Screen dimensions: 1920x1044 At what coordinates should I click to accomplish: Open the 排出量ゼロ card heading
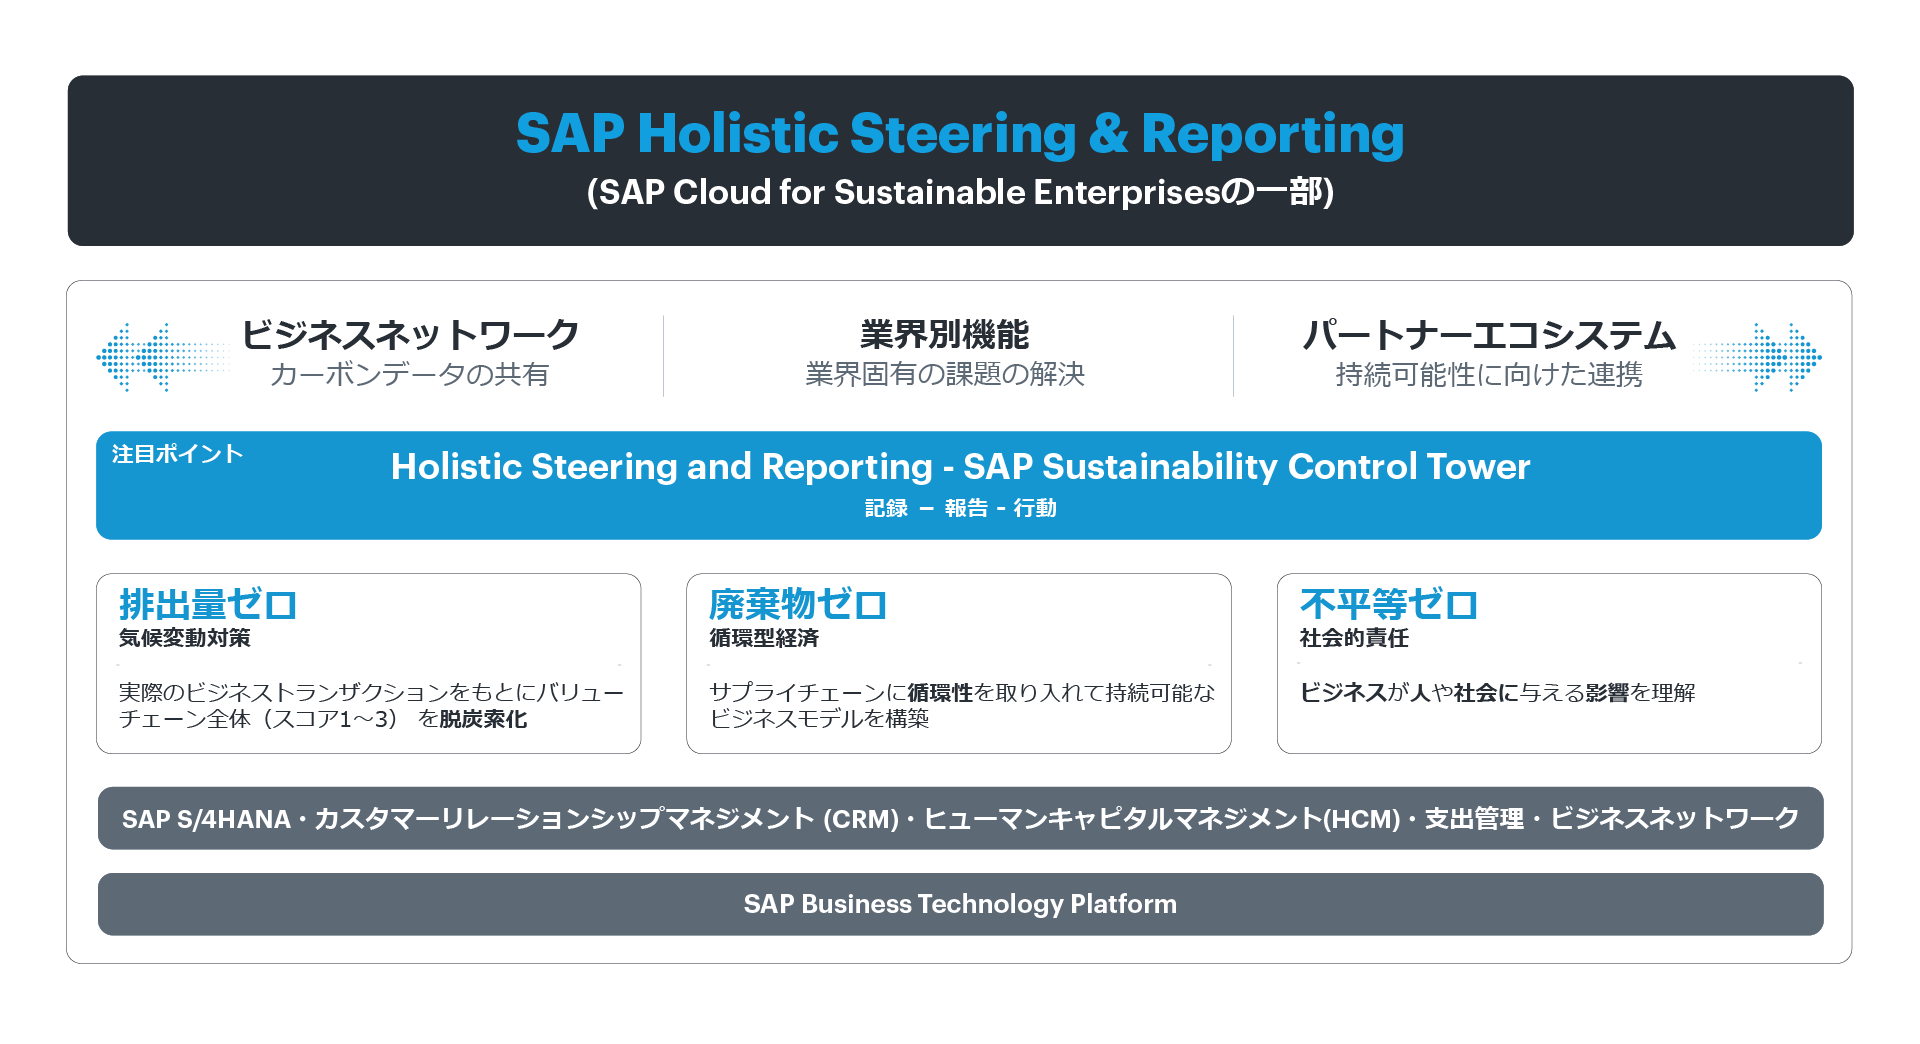208,605
